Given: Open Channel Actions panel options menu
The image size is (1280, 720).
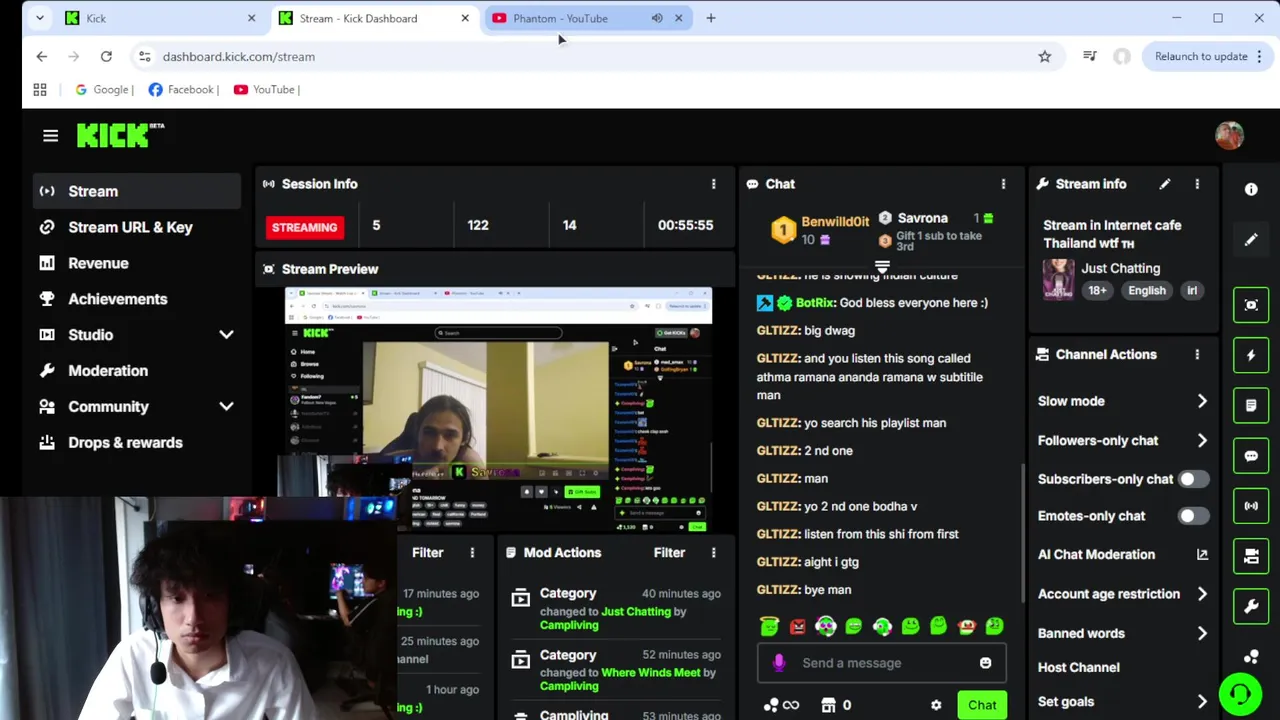Looking at the screenshot, I should (1197, 355).
